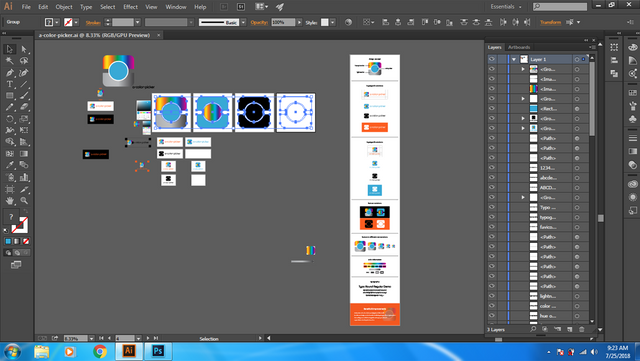The image size is (640, 361).
Task: Open the Color panel palette icon
Action: pos(632,47)
